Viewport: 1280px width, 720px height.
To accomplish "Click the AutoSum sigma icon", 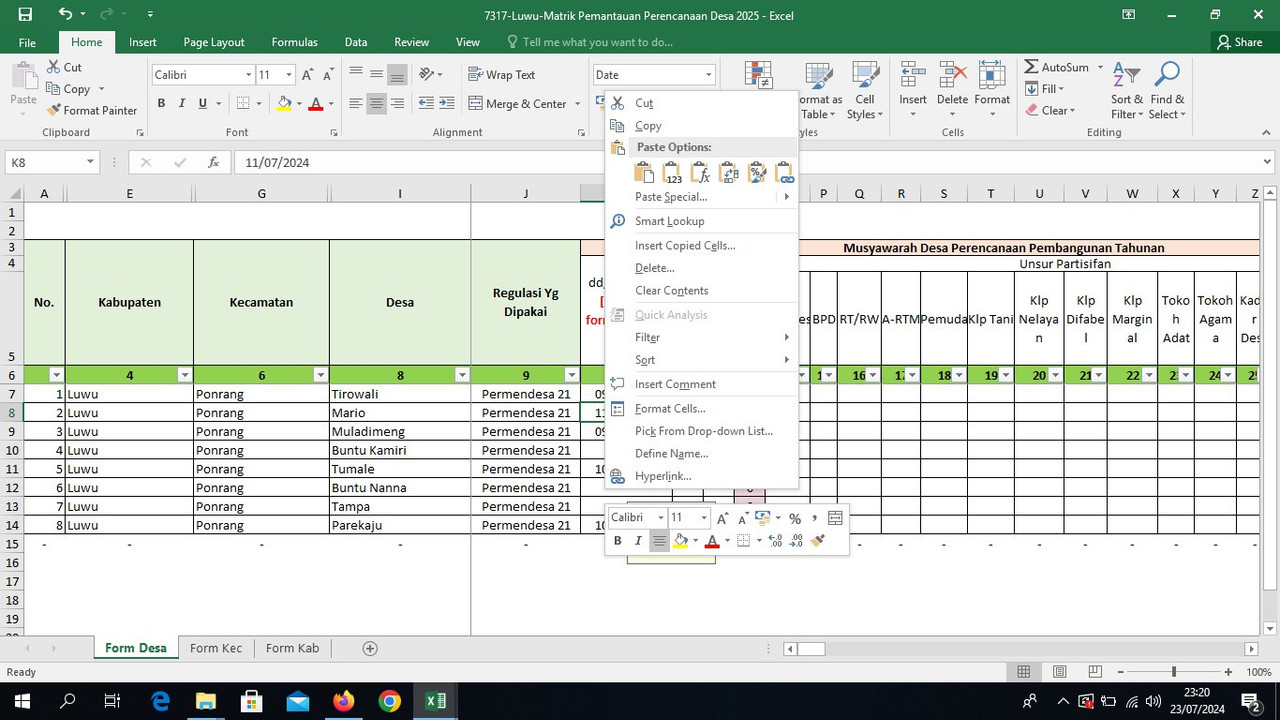I will (x=1031, y=67).
